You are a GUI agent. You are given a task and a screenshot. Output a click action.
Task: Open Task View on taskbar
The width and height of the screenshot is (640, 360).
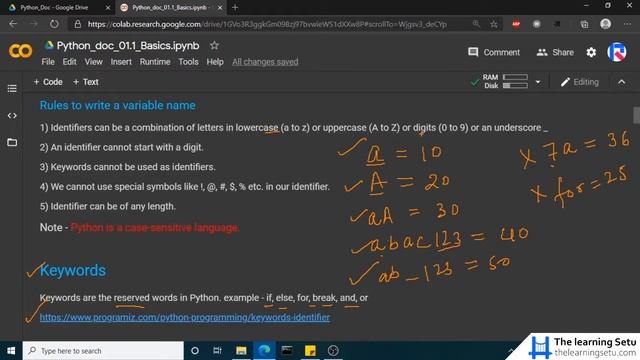point(218,351)
